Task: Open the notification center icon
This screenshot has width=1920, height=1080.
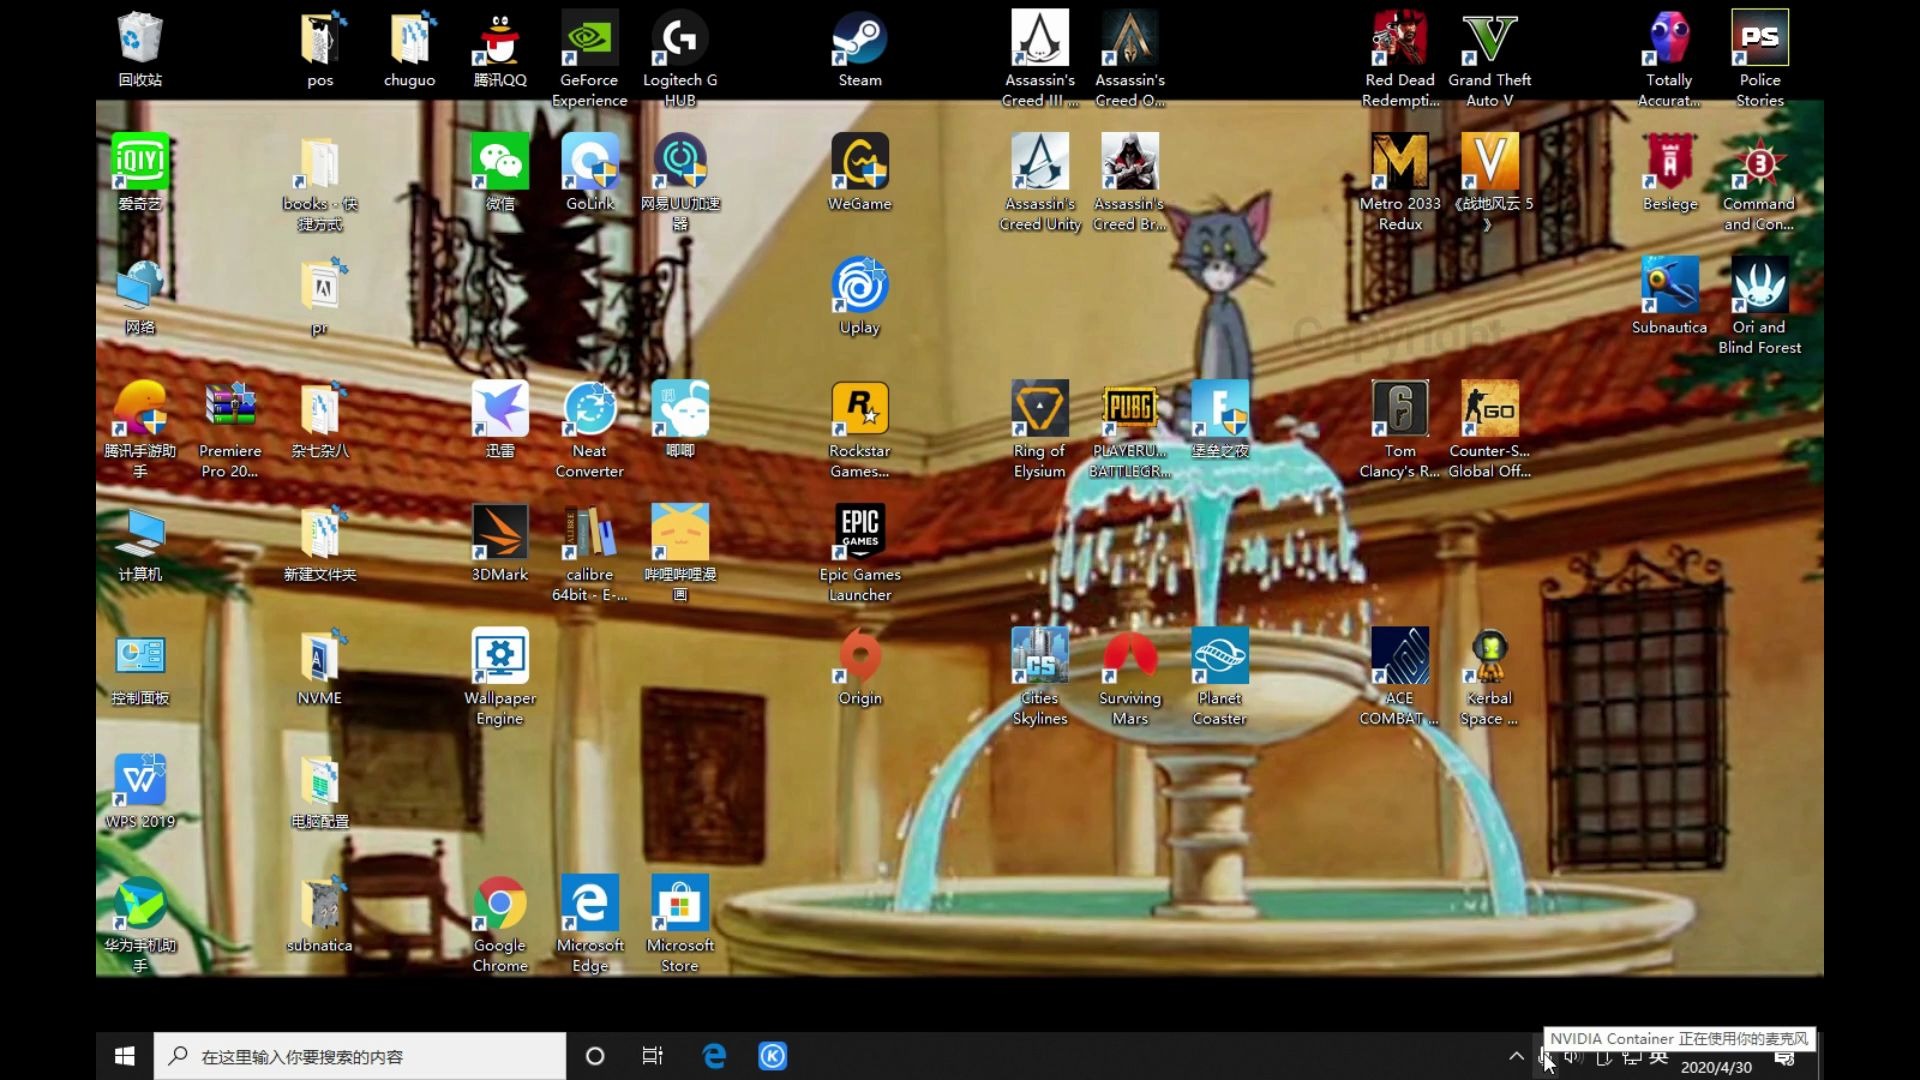Action: (x=1785, y=1059)
